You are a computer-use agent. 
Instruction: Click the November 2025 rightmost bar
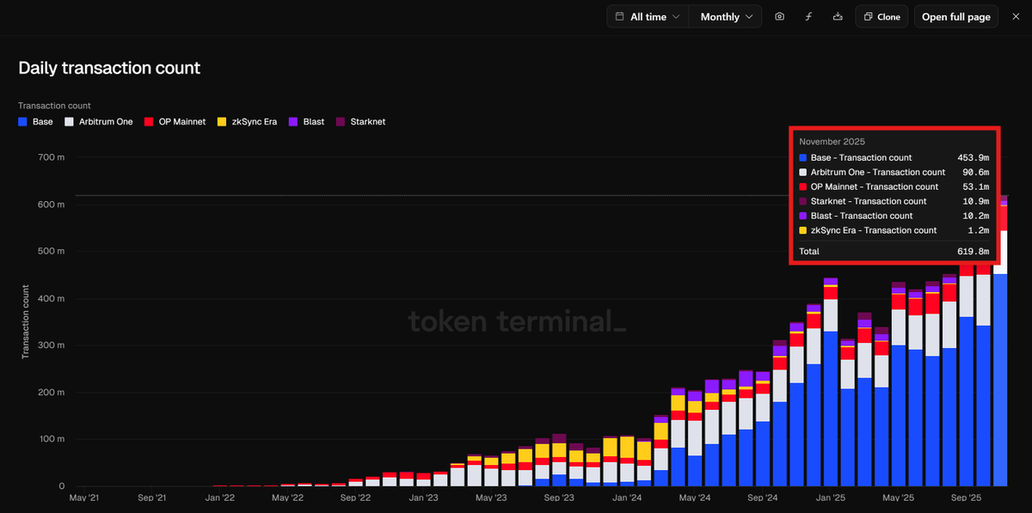pos(1000,380)
